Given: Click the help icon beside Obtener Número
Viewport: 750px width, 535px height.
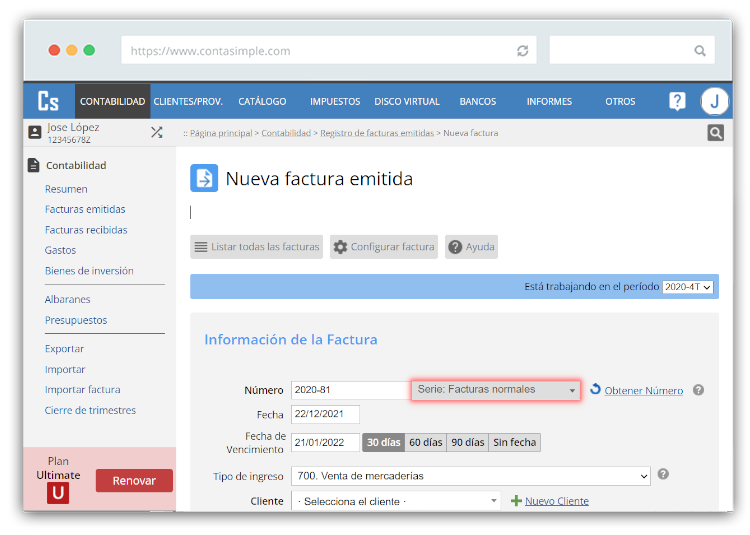Looking at the screenshot, I should [x=698, y=390].
